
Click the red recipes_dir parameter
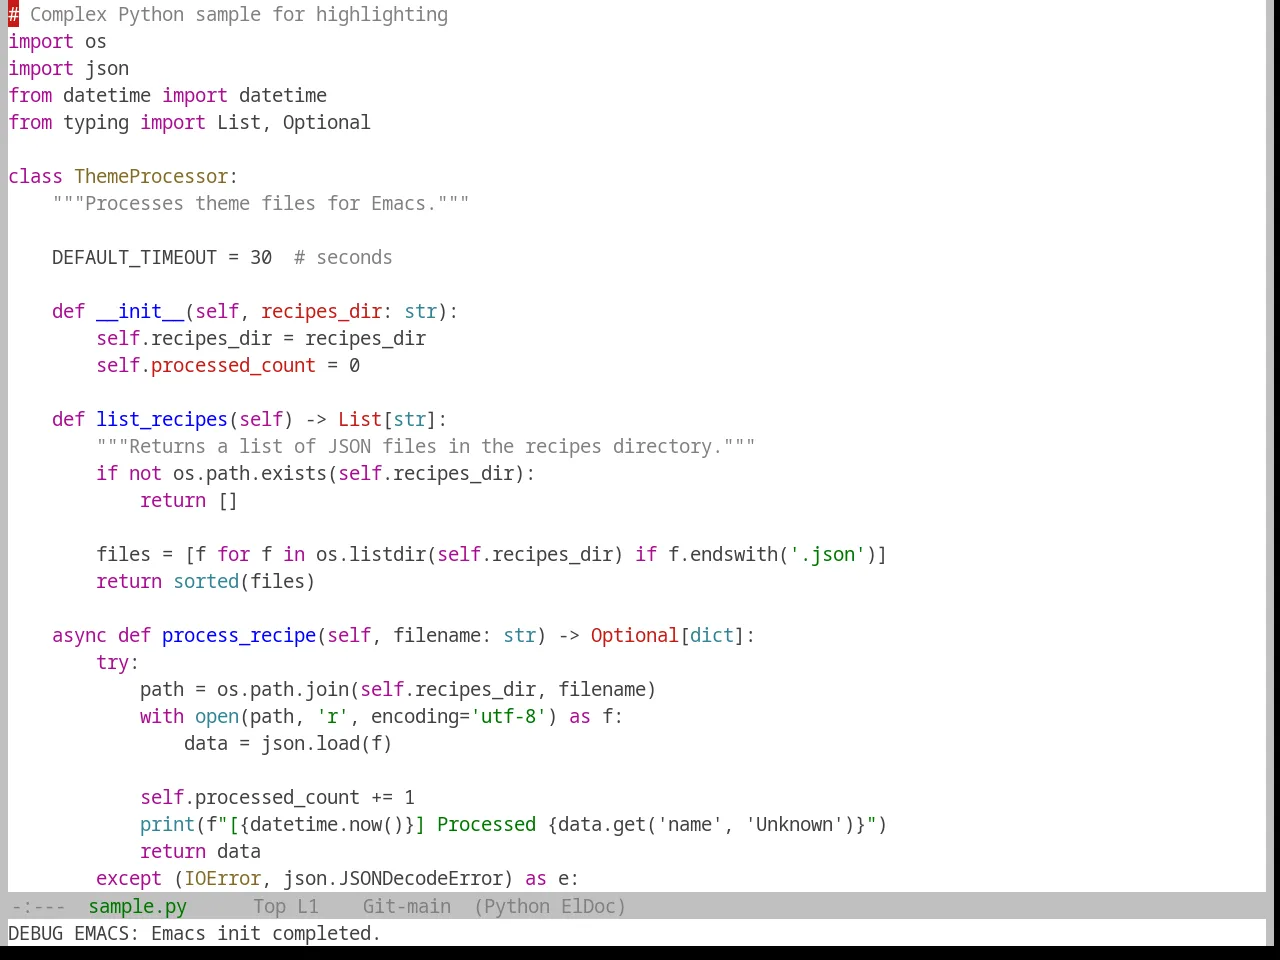[x=321, y=311]
